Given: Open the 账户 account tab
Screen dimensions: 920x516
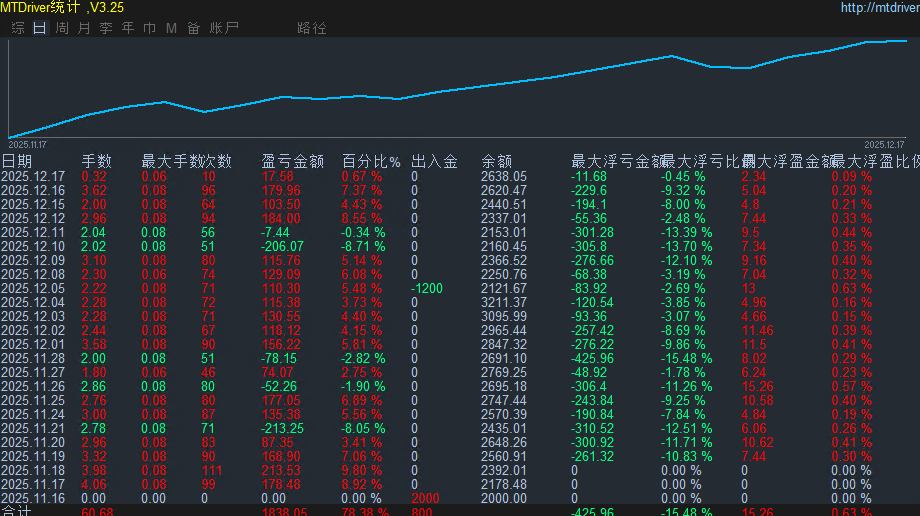Looking at the screenshot, I should [224, 28].
